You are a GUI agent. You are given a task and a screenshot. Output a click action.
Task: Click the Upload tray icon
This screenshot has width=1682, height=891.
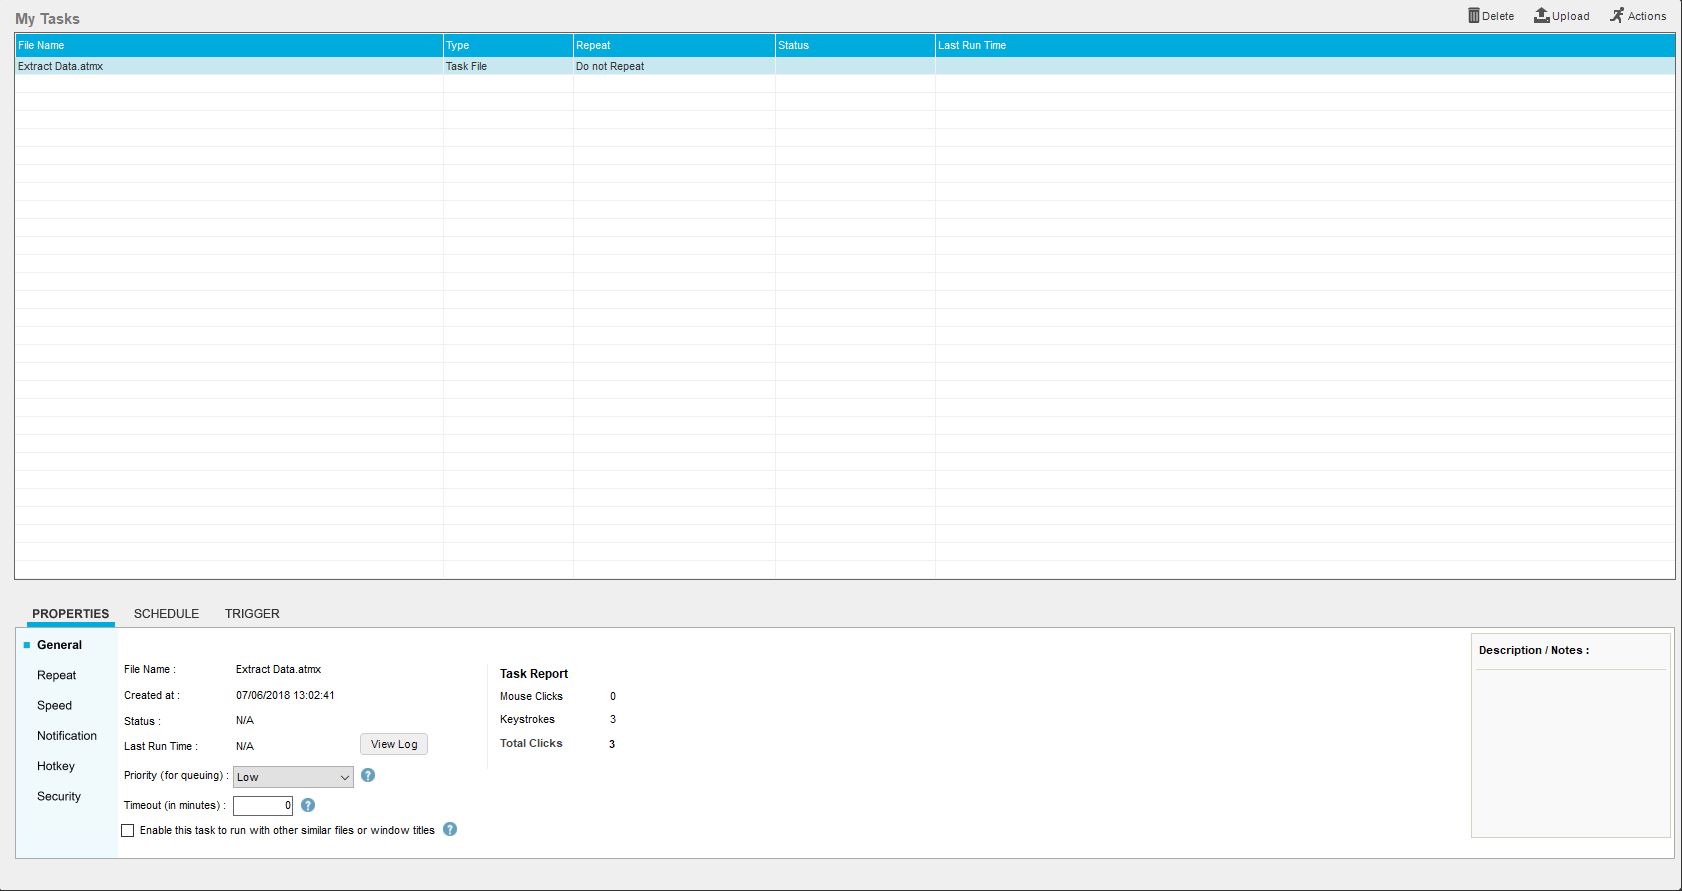[1542, 15]
